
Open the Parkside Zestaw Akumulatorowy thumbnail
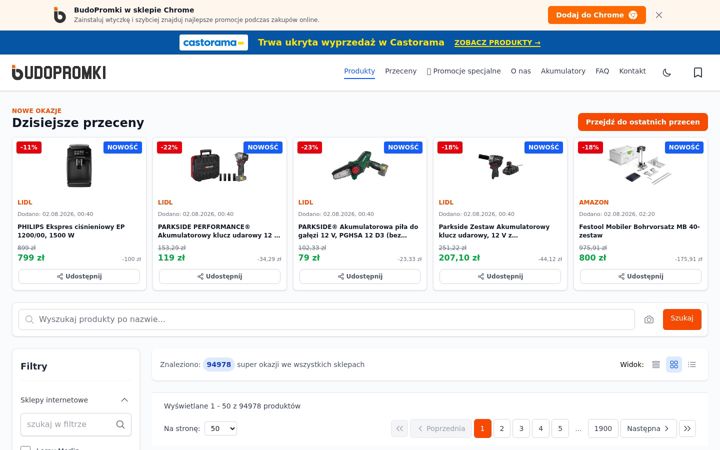500,166
